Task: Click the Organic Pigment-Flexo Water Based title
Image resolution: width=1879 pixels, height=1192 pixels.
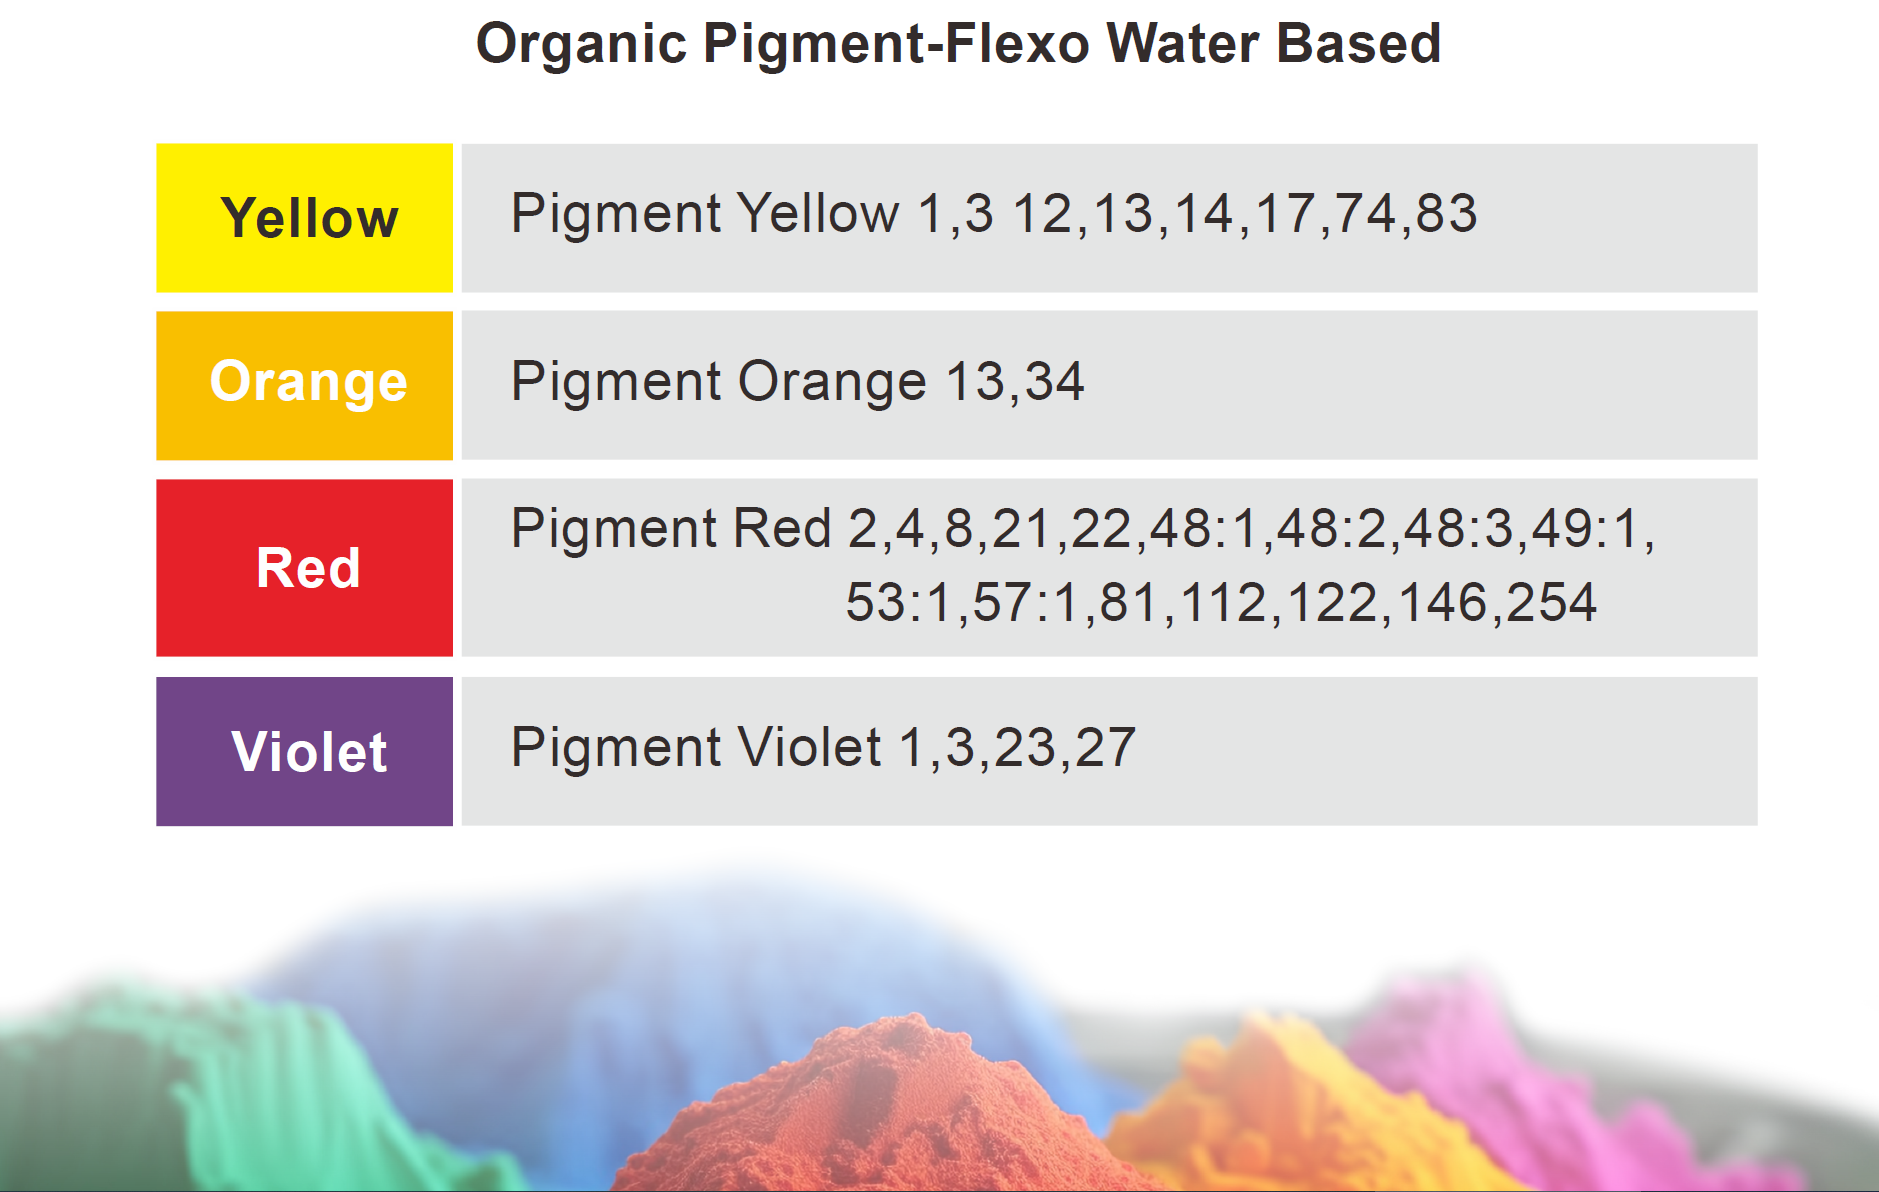Action: click(x=958, y=44)
